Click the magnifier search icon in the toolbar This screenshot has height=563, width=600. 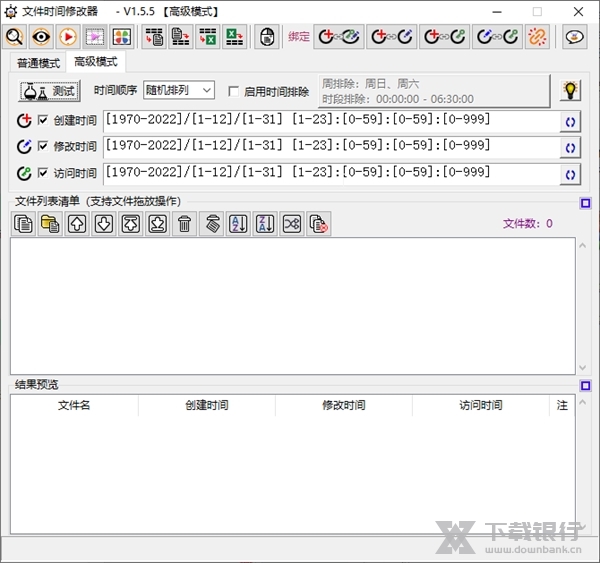(x=14, y=37)
